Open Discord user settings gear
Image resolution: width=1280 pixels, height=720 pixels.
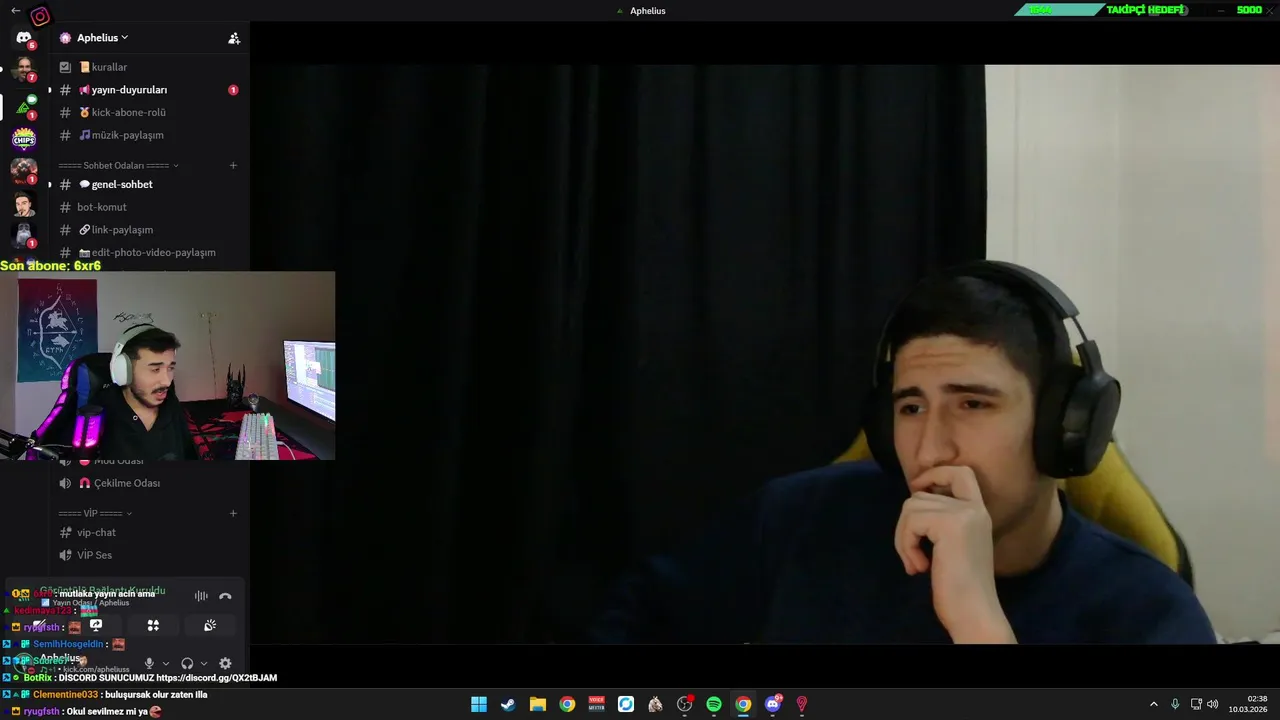pyautogui.click(x=225, y=663)
